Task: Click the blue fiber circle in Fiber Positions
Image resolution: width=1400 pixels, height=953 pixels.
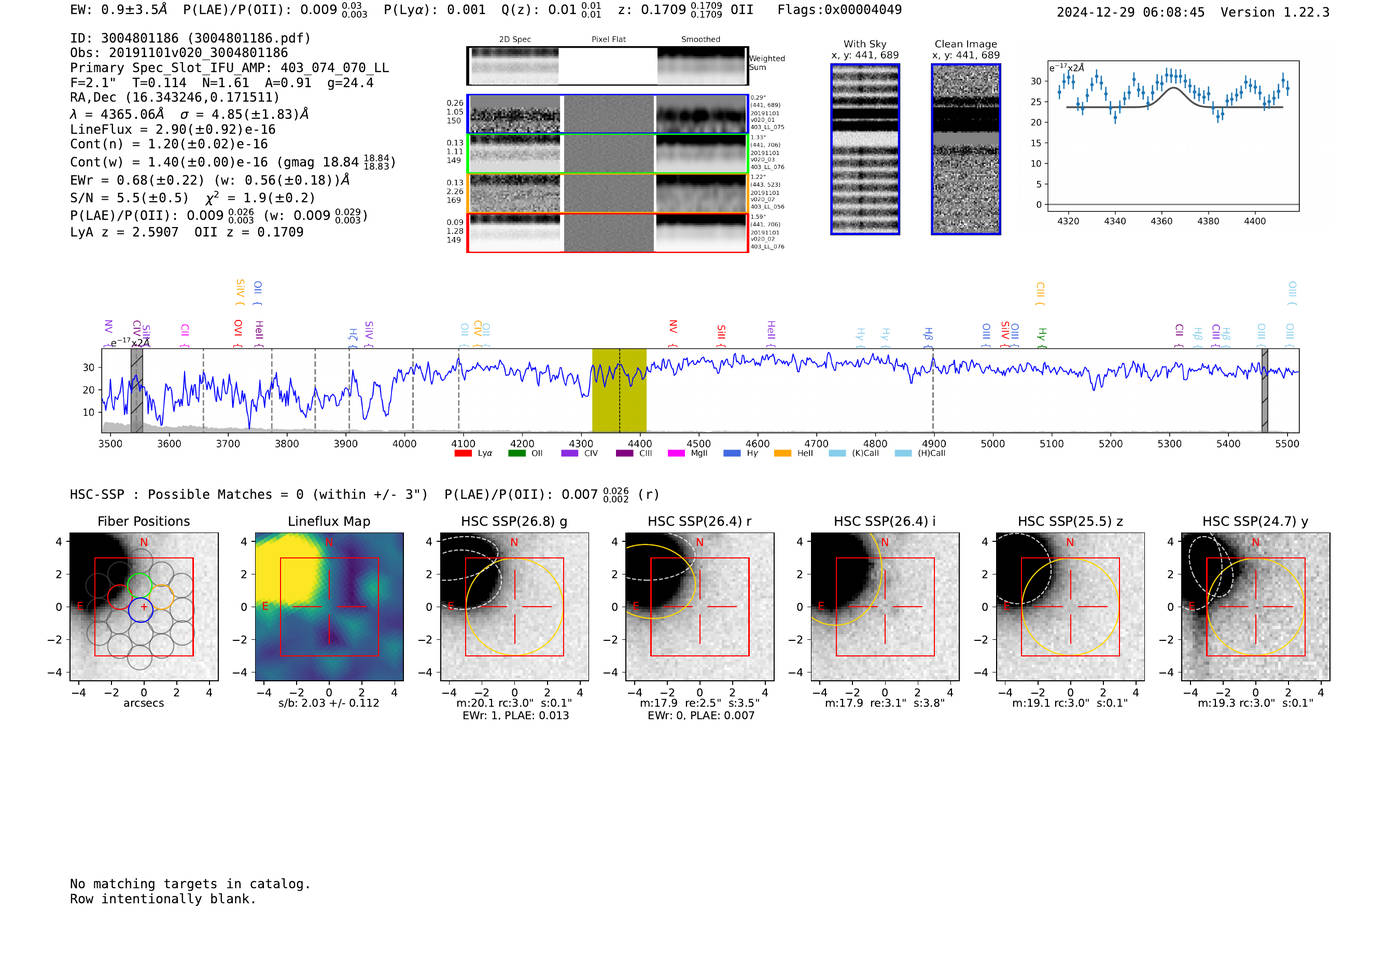Action: pyautogui.click(x=140, y=608)
